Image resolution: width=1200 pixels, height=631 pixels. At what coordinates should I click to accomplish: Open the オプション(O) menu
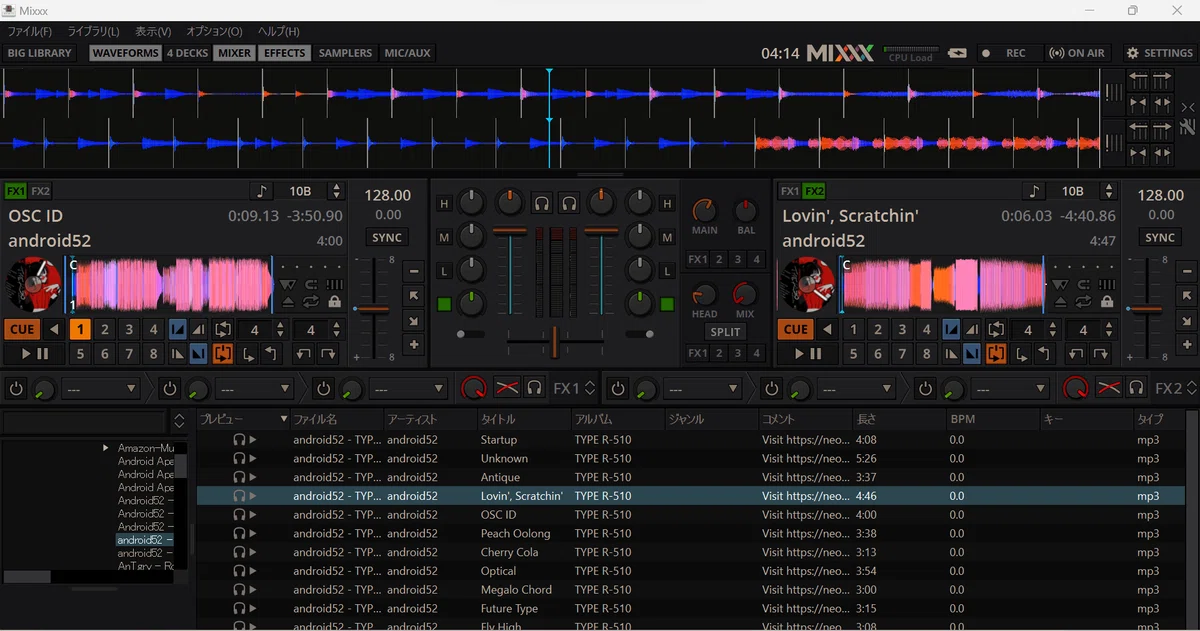pos(214,32)
